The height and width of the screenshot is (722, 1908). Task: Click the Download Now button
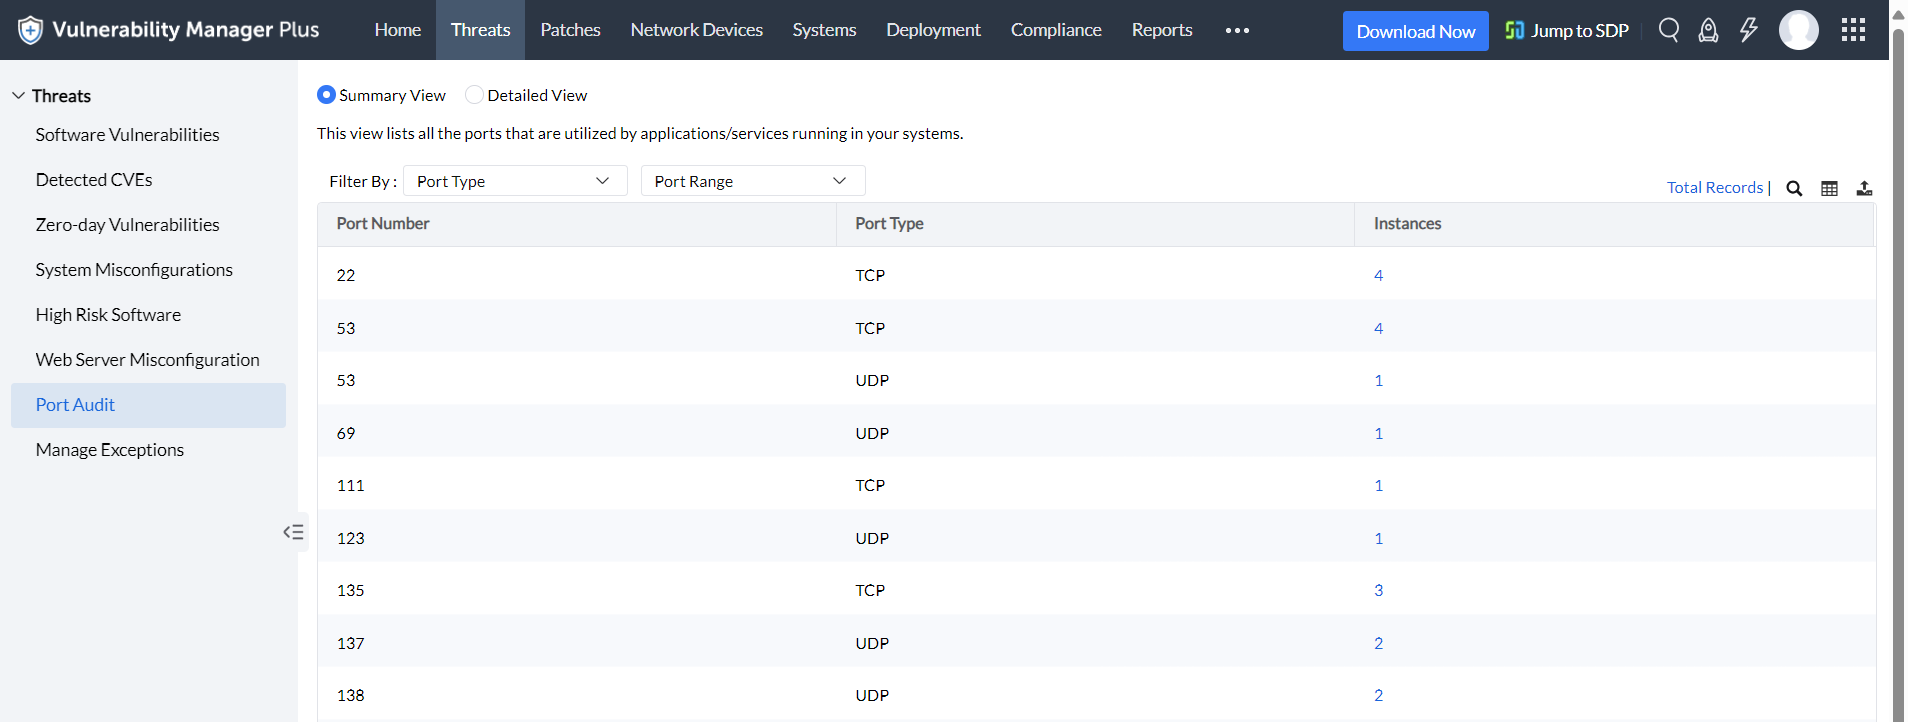1415,31
